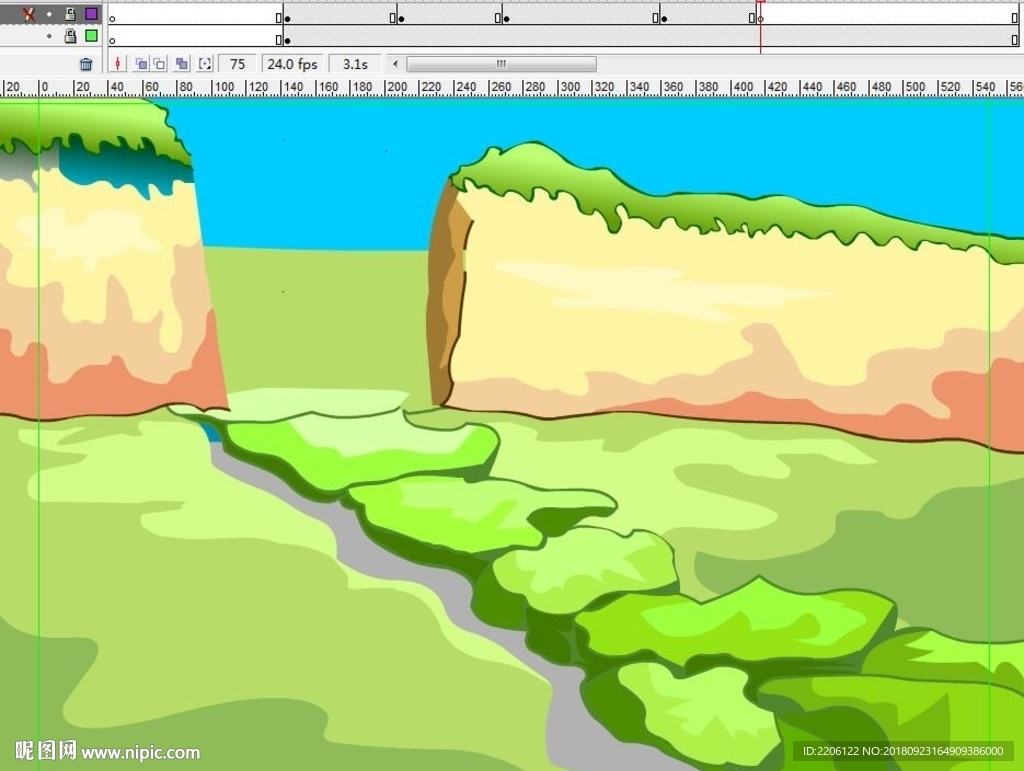
Task: Click the 3.1s elapsed time display
Action: point(355,64)
